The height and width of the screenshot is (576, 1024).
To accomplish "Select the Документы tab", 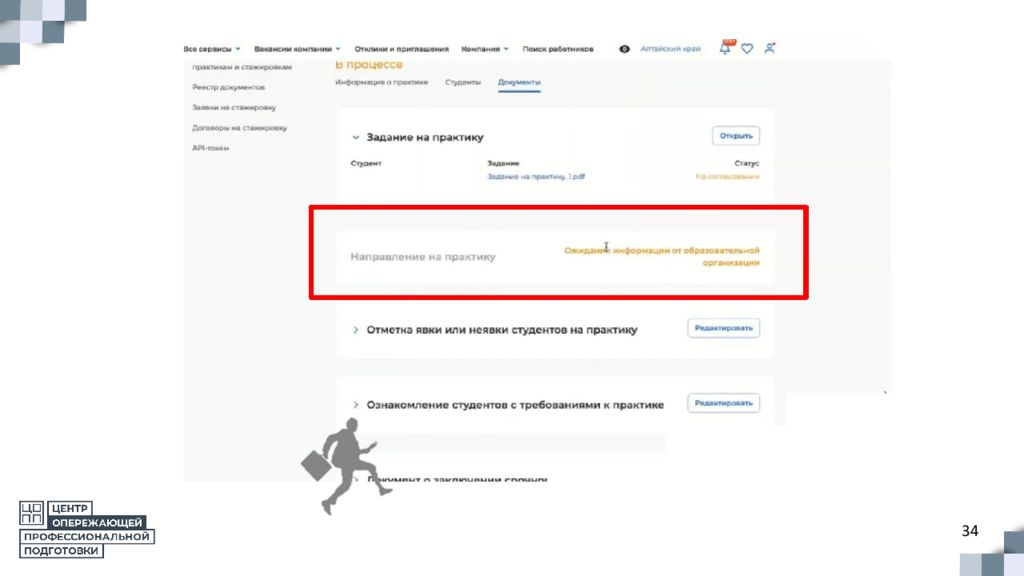I will coord(519,82).
